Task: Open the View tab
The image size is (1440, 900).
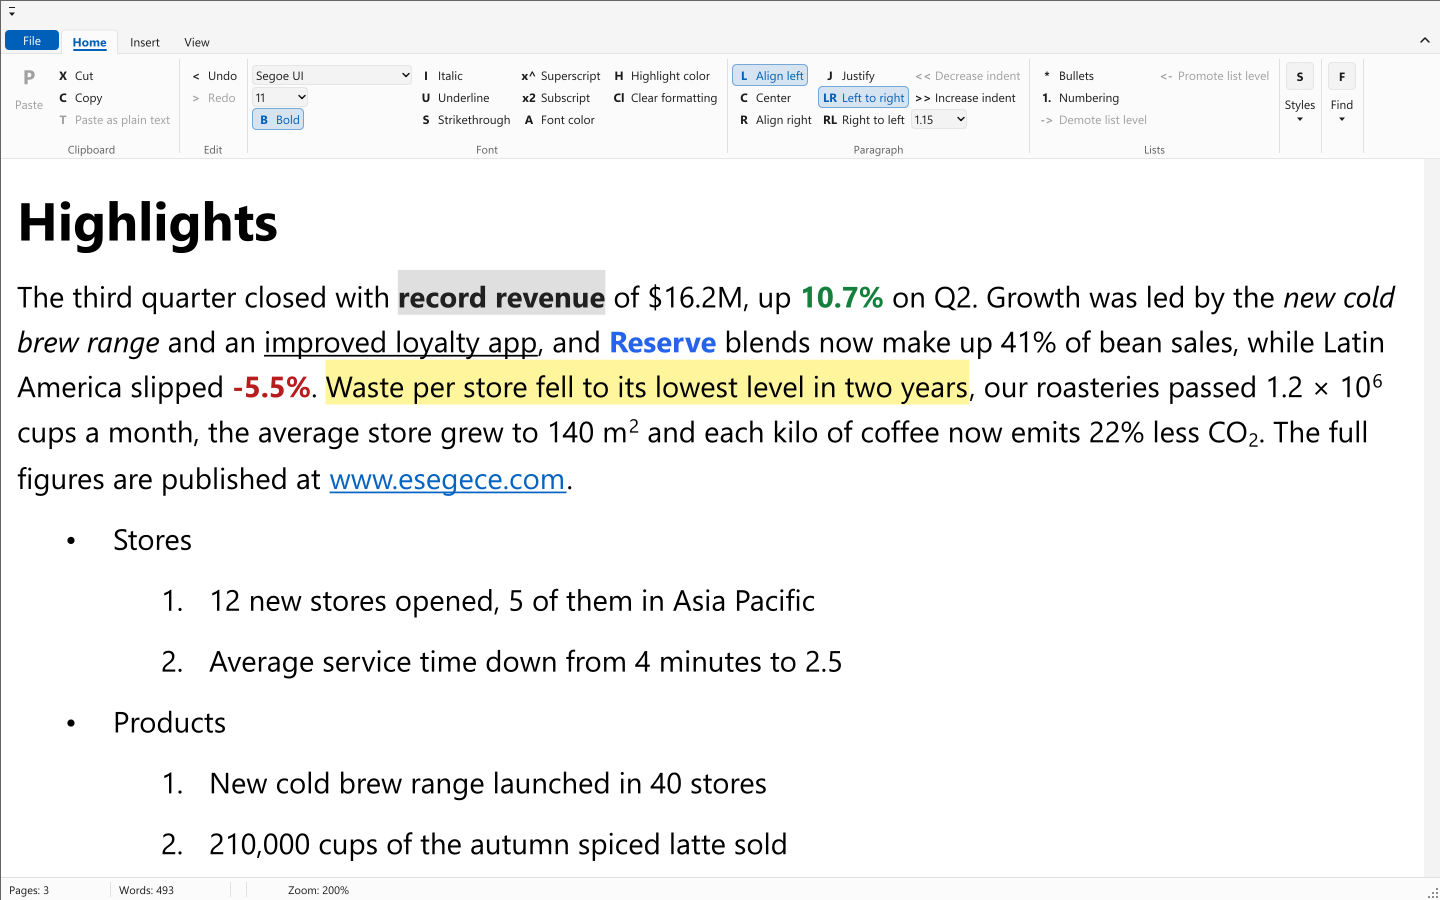Action: click(x=197, y=42)
